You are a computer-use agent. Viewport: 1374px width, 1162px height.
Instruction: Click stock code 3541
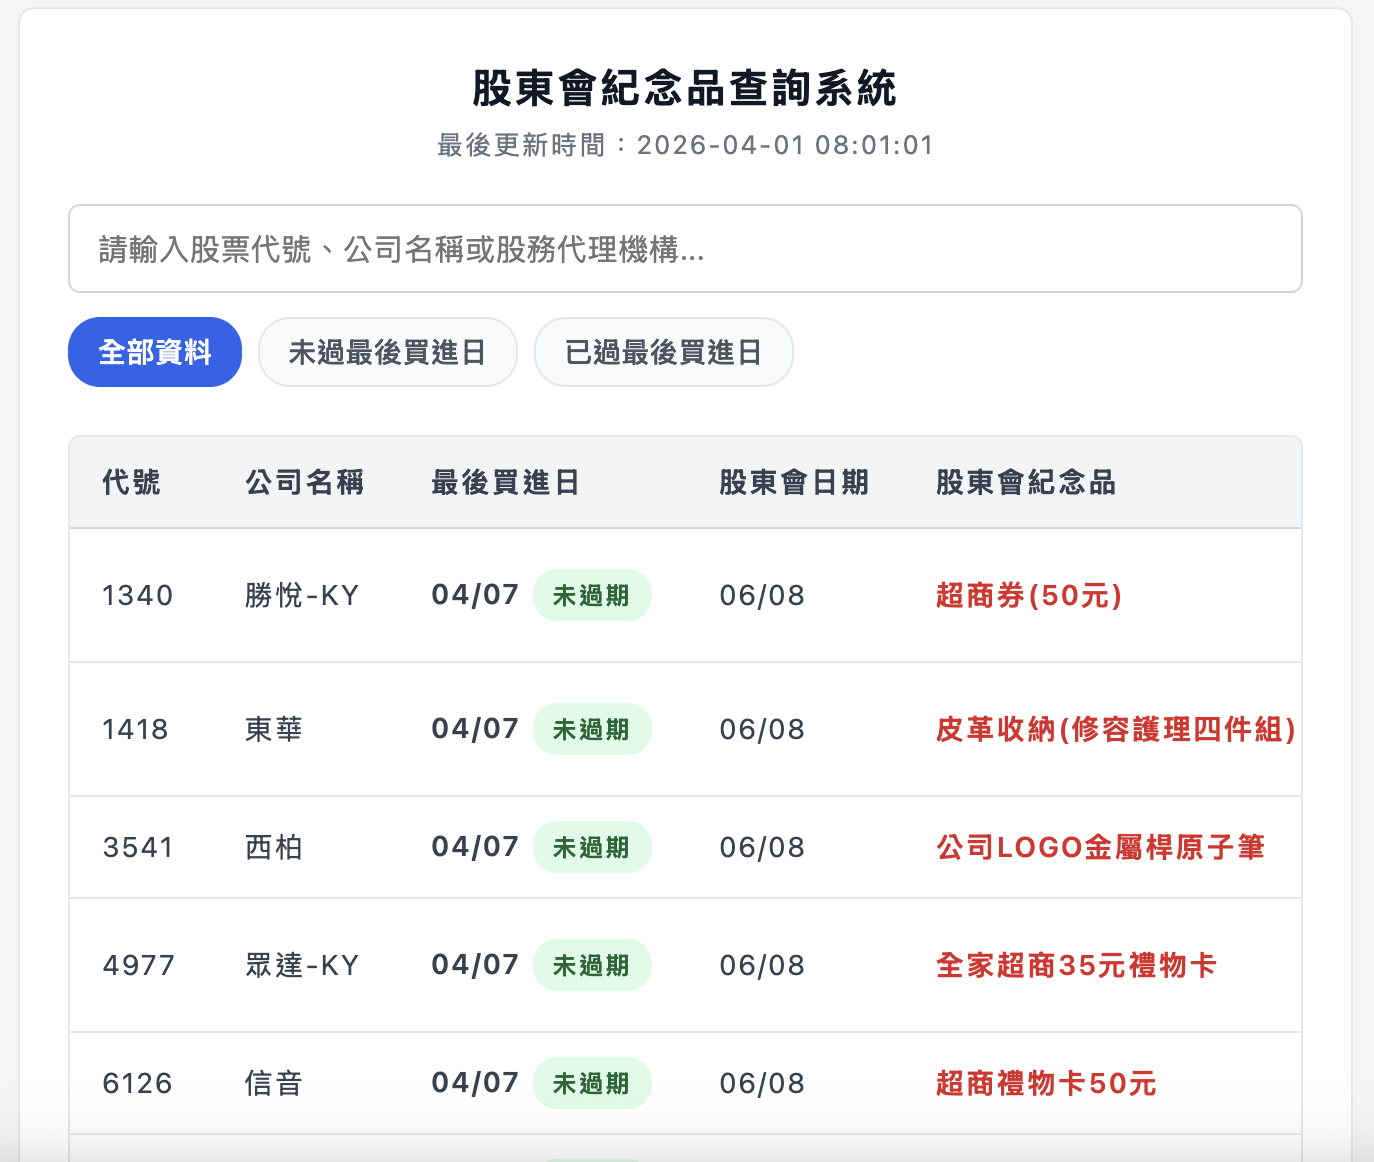[x=138, y=848]
